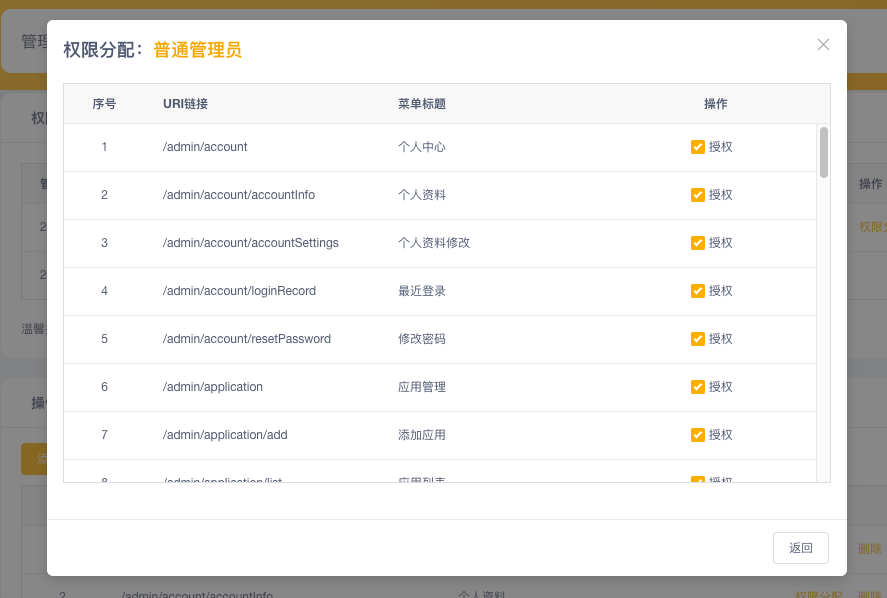Close the 权限分配 dialog with the X icon
Viewport: 887px width, 598px height.
(823, 45)
